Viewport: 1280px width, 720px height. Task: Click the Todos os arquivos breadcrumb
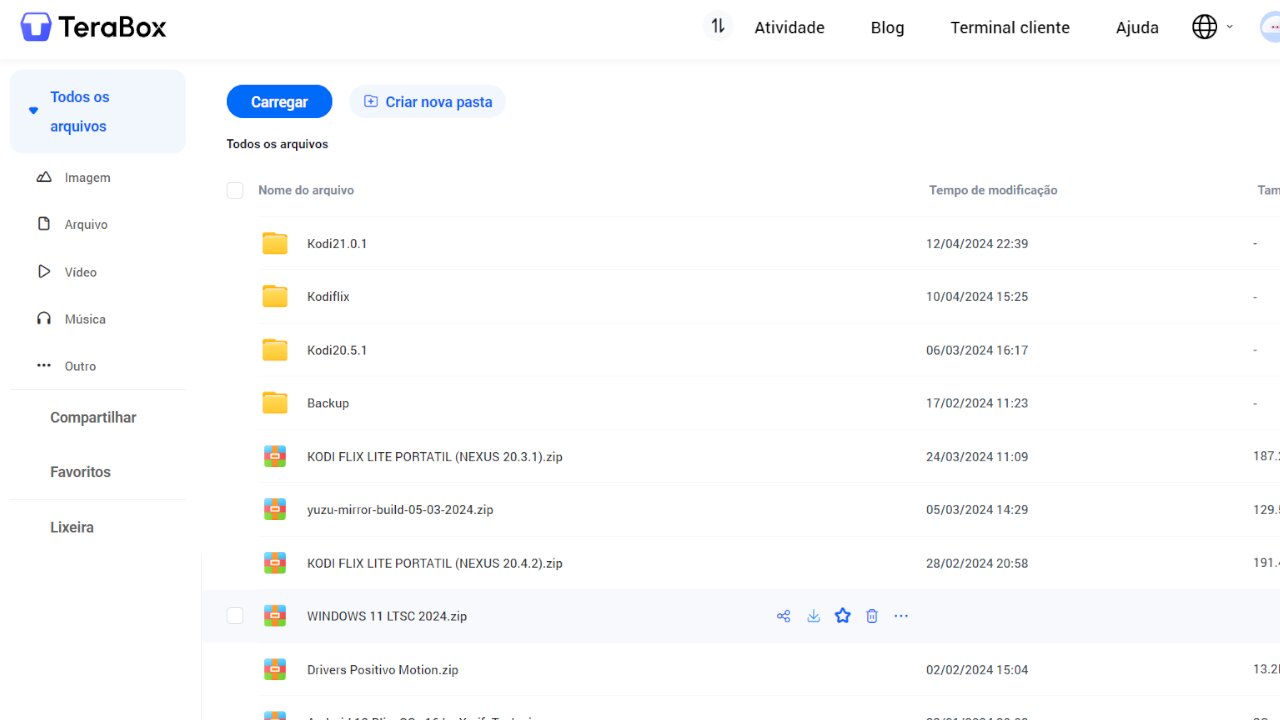point(277,144)
